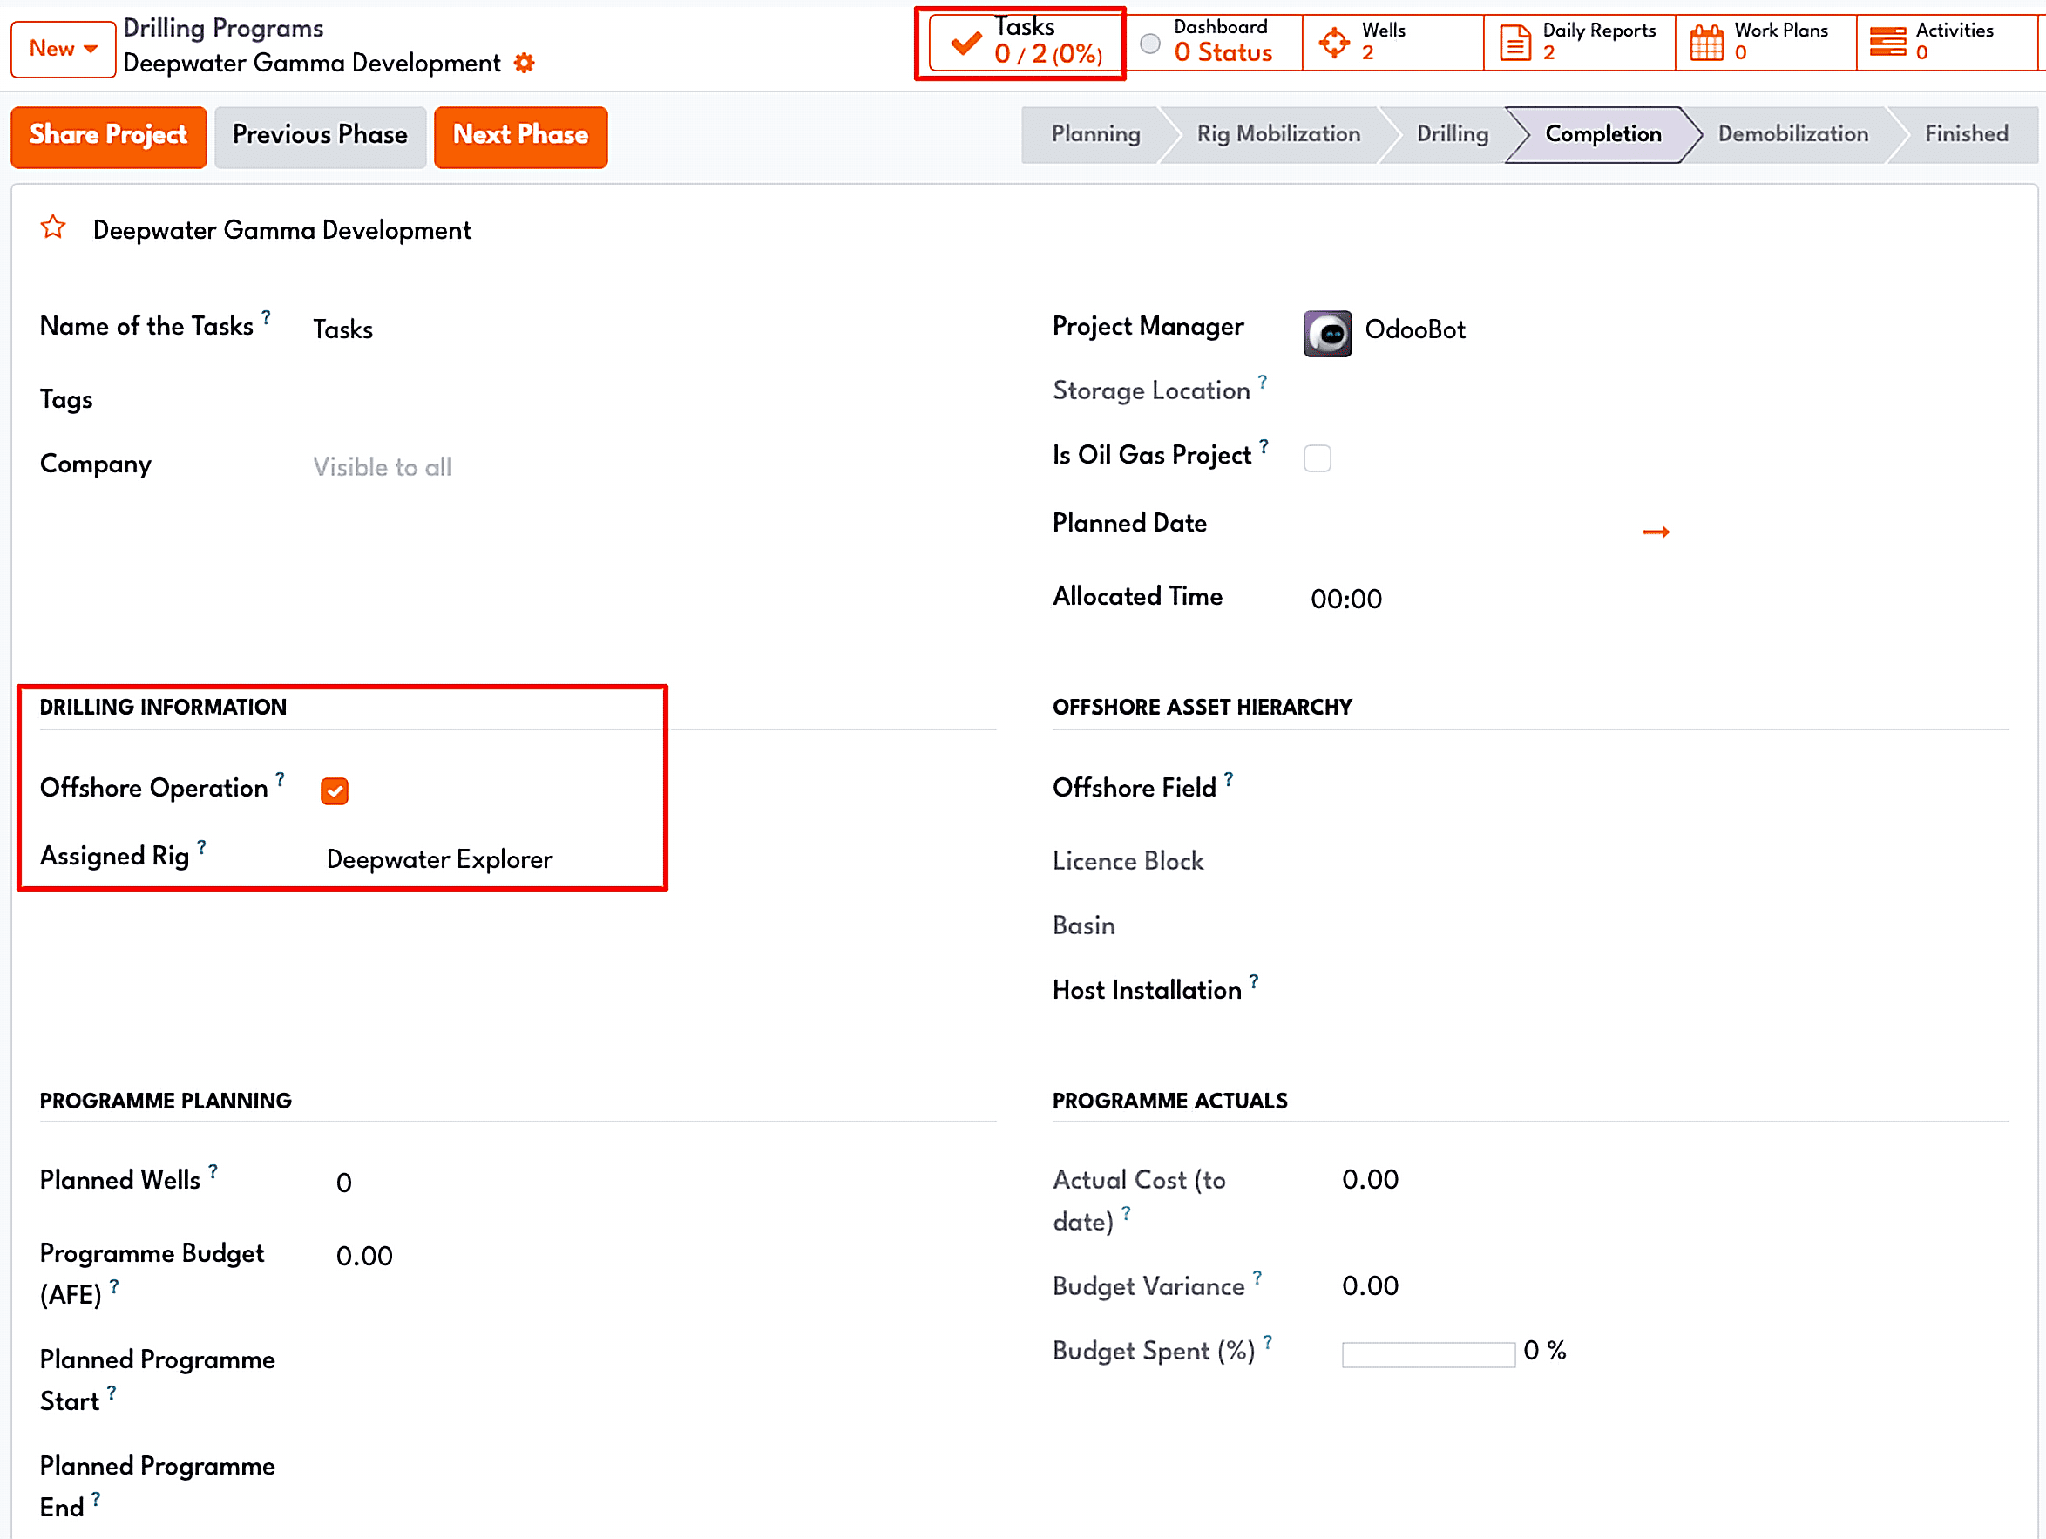
Task: Click the Work Plans calendar icon
Action: pos(1706,43)
